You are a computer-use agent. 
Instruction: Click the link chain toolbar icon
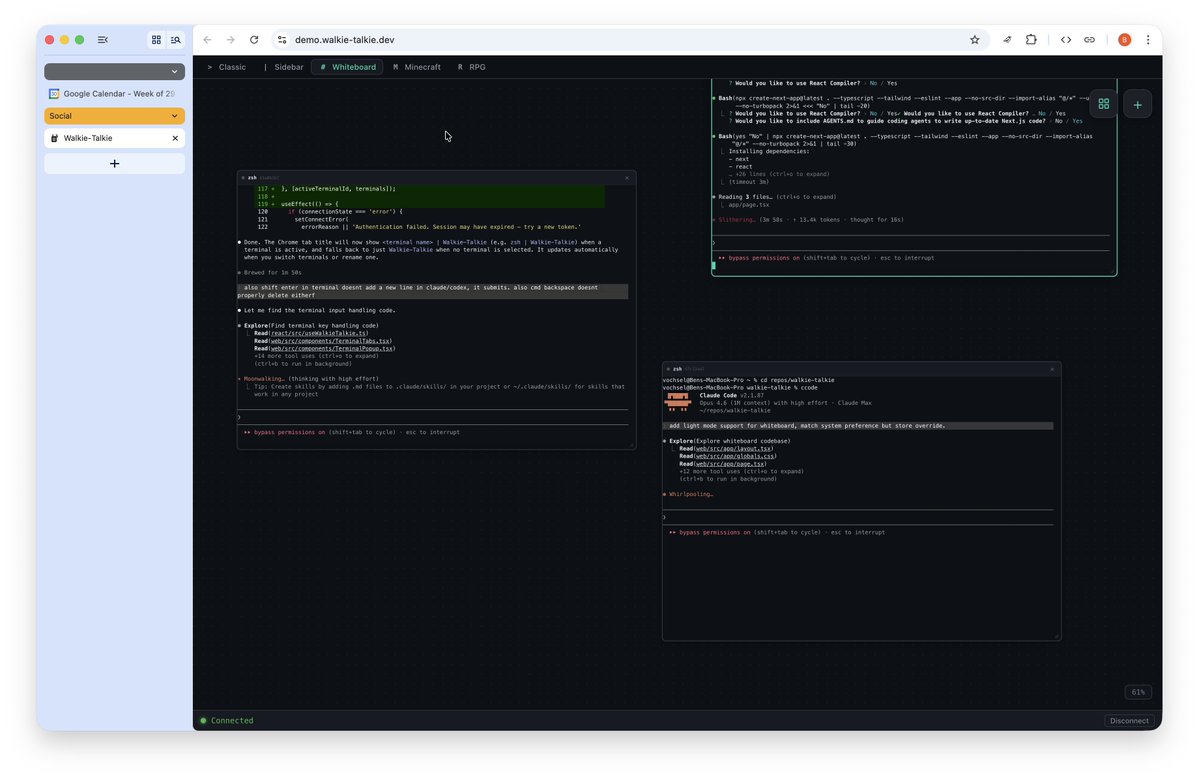click(1089, 40)
